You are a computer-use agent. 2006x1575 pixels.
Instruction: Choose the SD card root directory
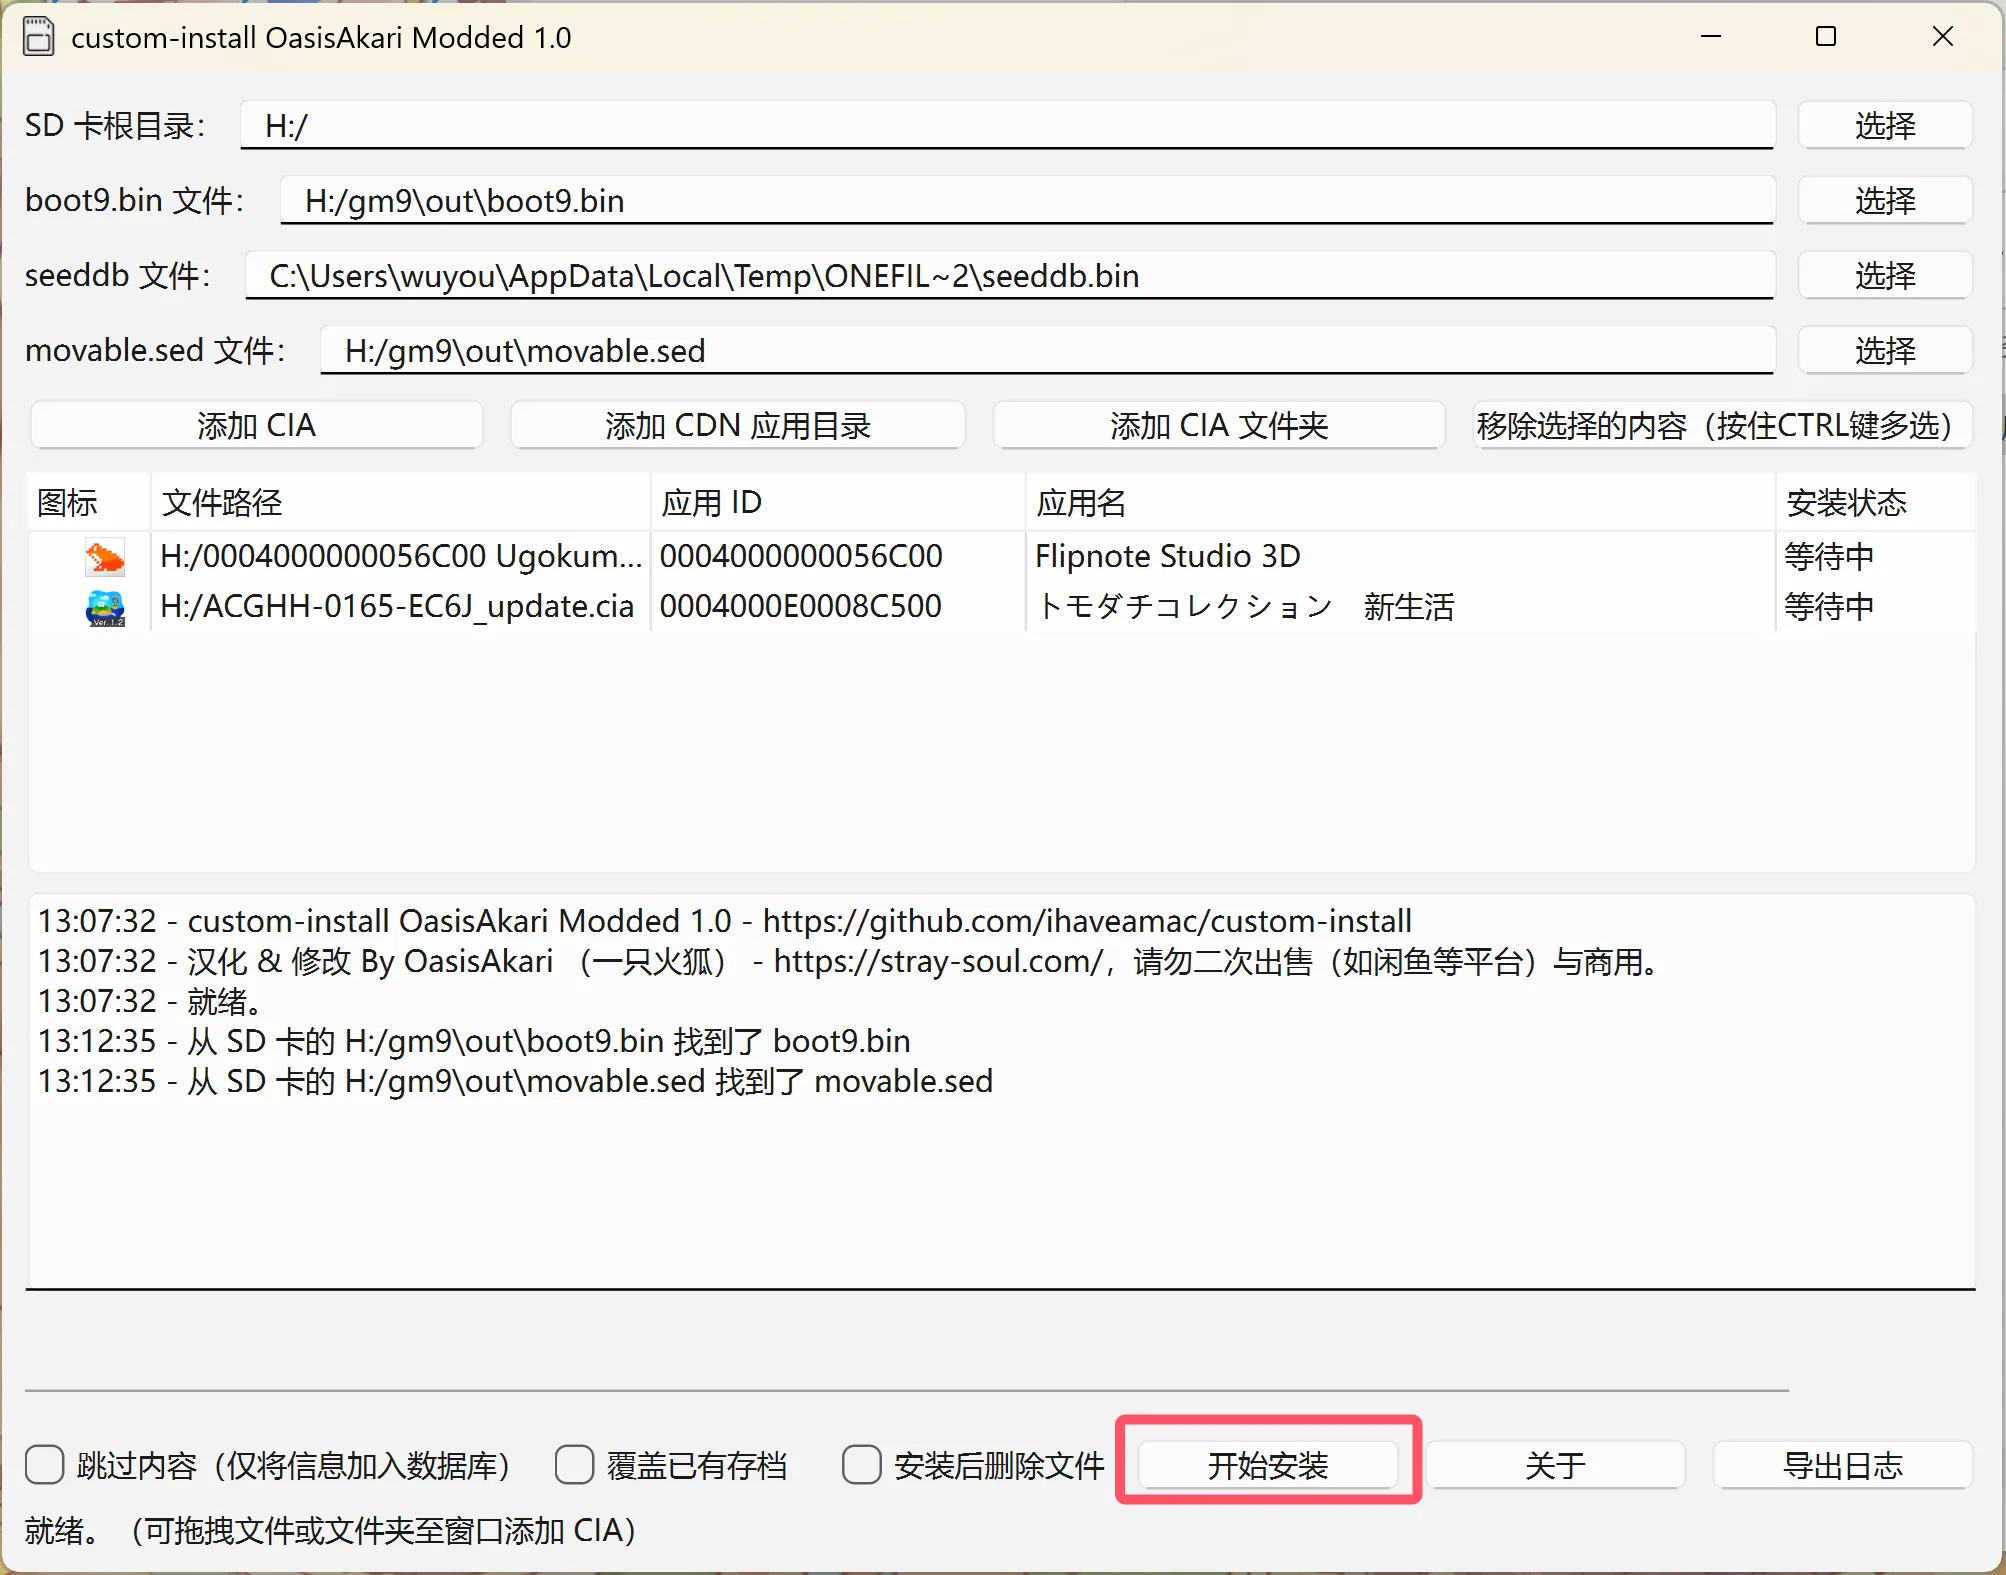tap(1884, 126)
